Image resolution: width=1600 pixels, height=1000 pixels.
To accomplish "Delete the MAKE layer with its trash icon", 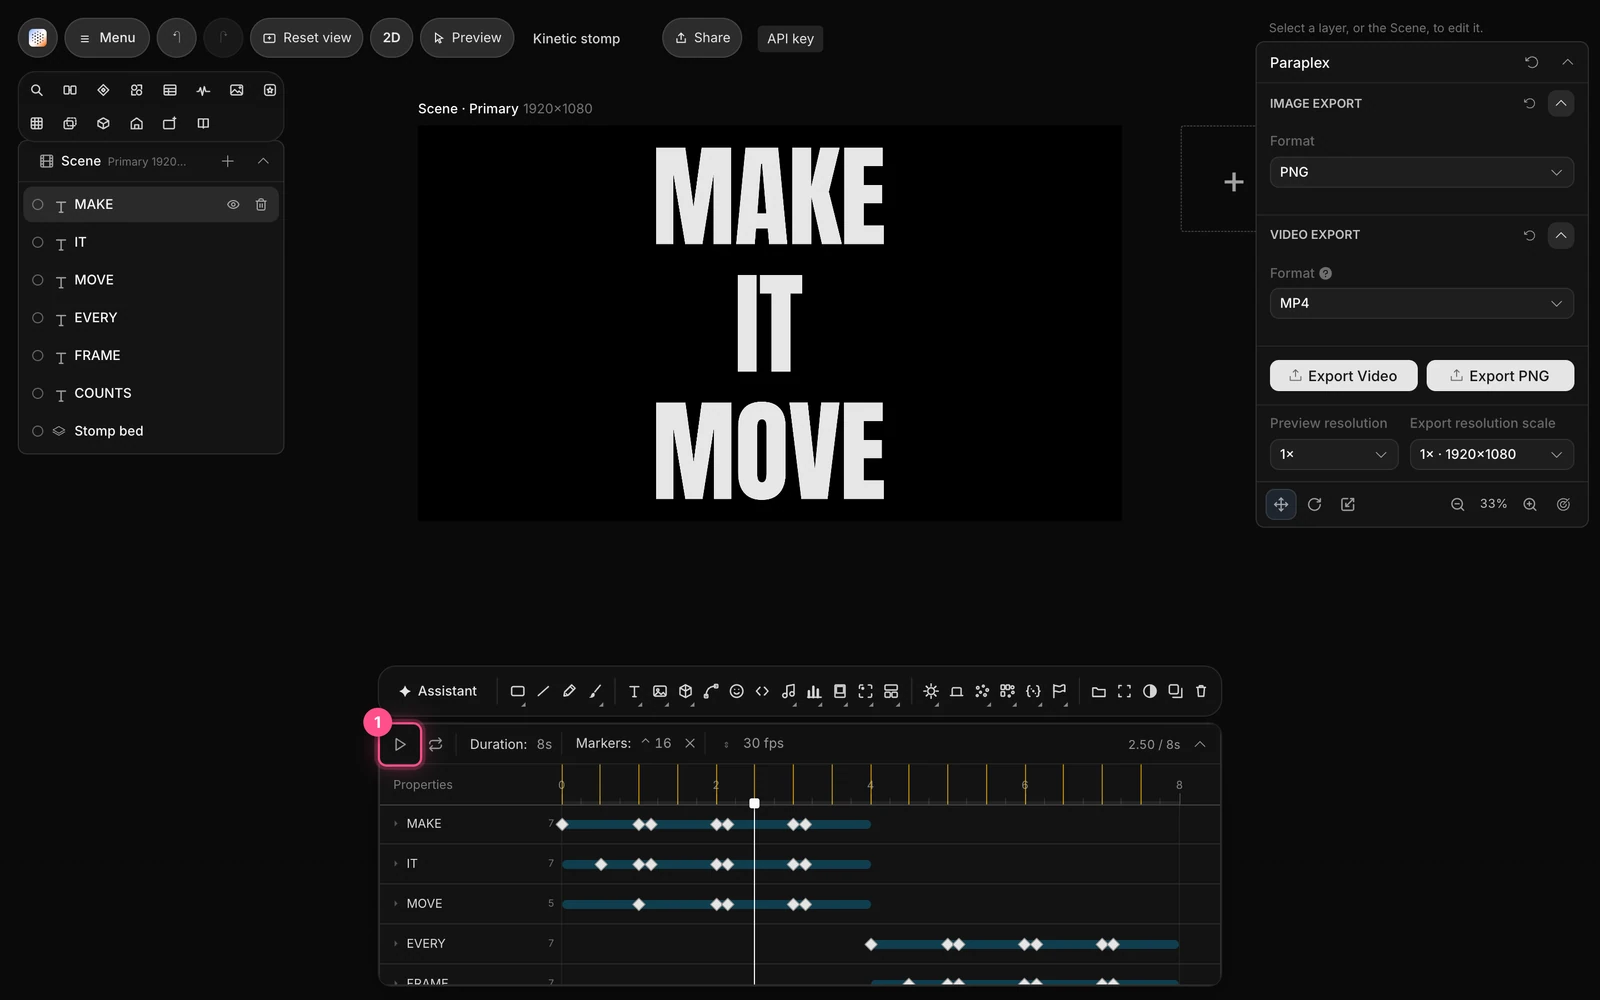I will 261,204.
